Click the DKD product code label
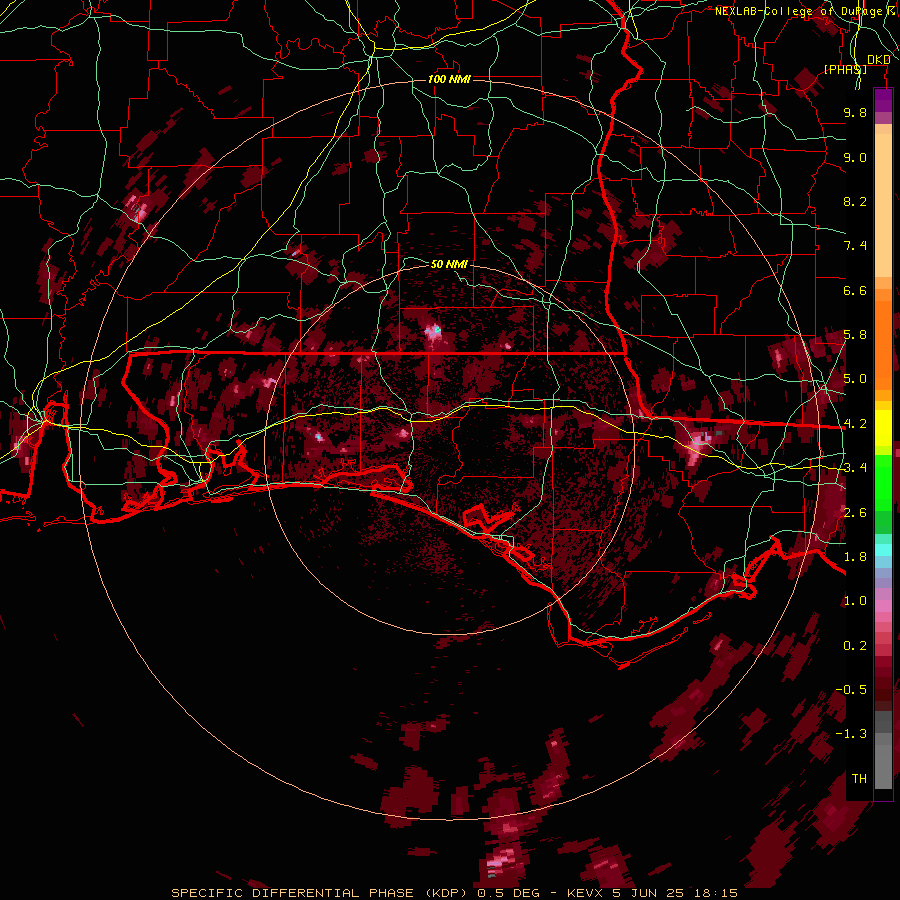This screenshot has height=900, width=900. tap(879, 60)
